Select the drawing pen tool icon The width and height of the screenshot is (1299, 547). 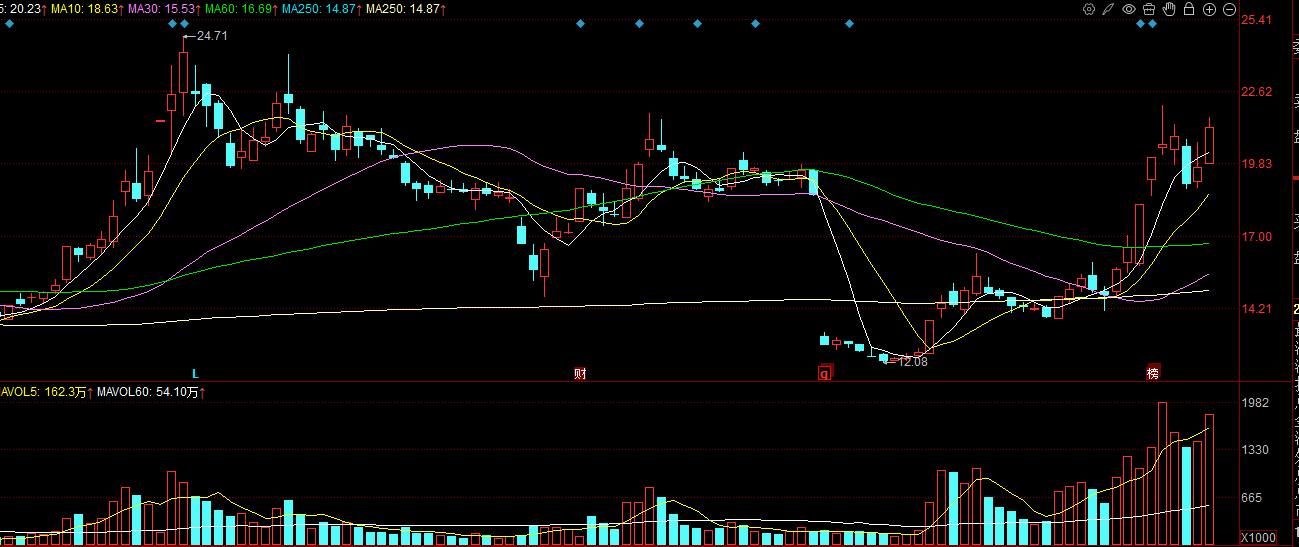1107,9
